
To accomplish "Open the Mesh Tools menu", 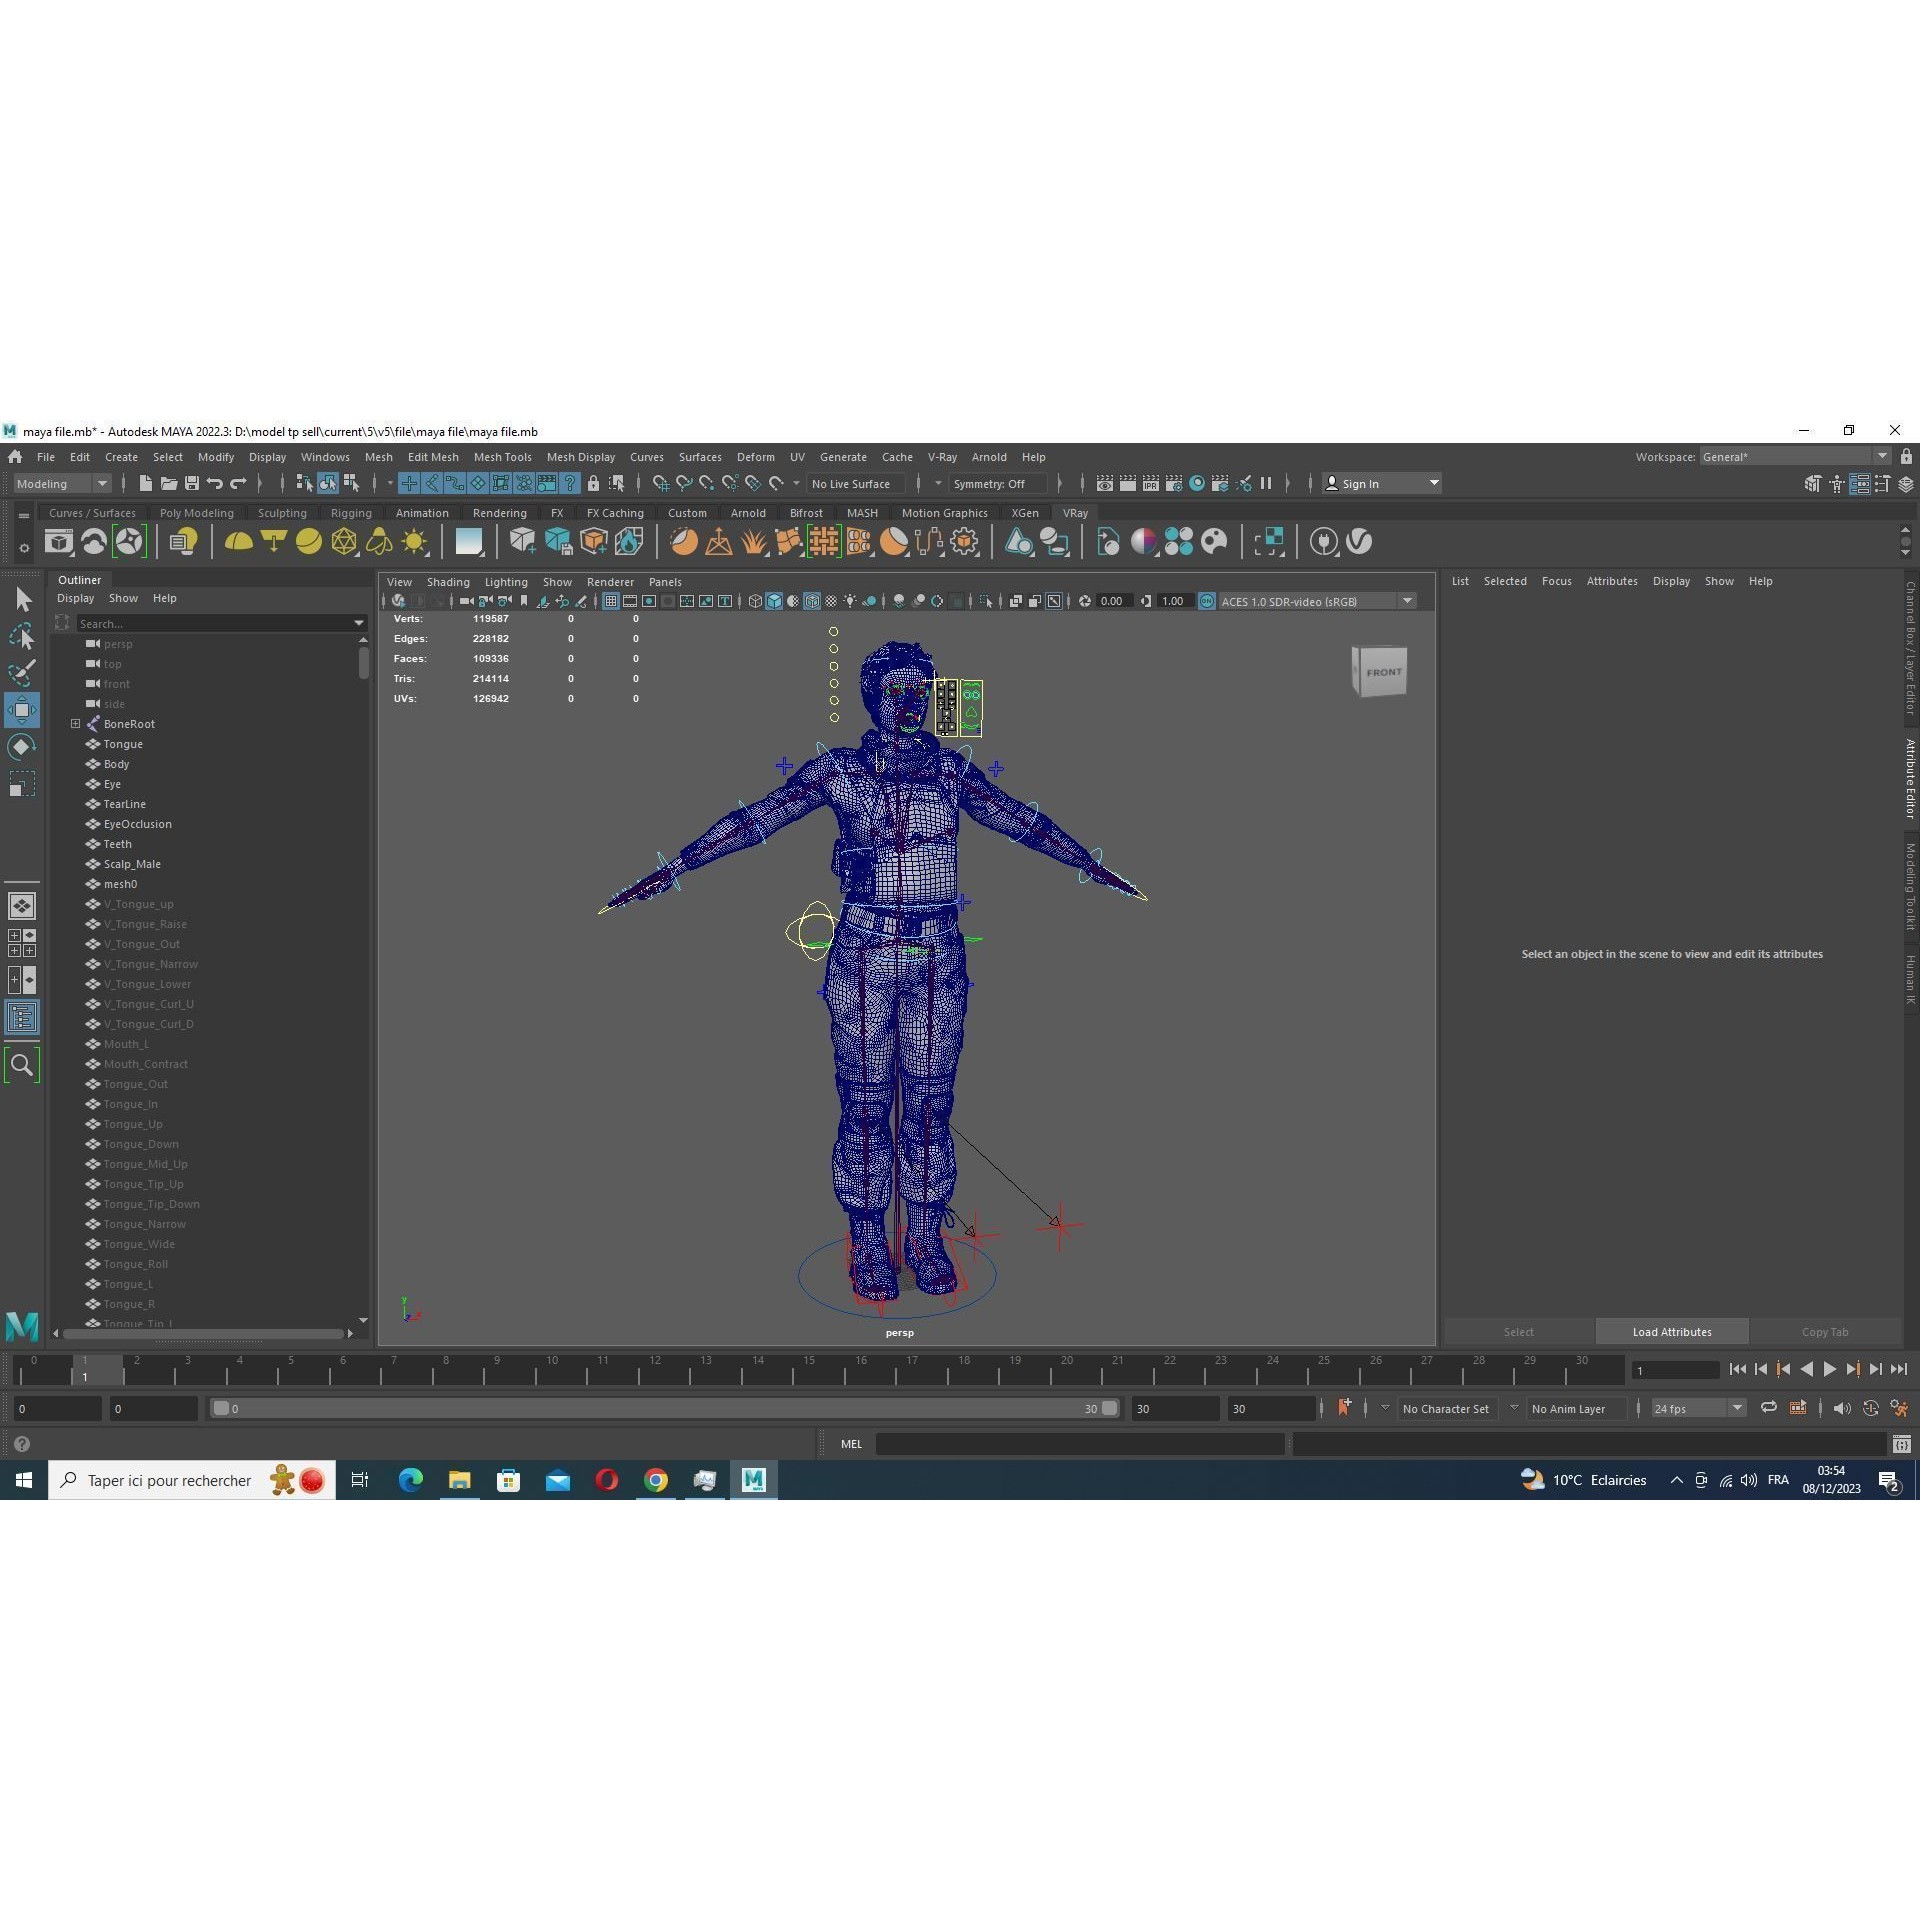I will point(502,457).
